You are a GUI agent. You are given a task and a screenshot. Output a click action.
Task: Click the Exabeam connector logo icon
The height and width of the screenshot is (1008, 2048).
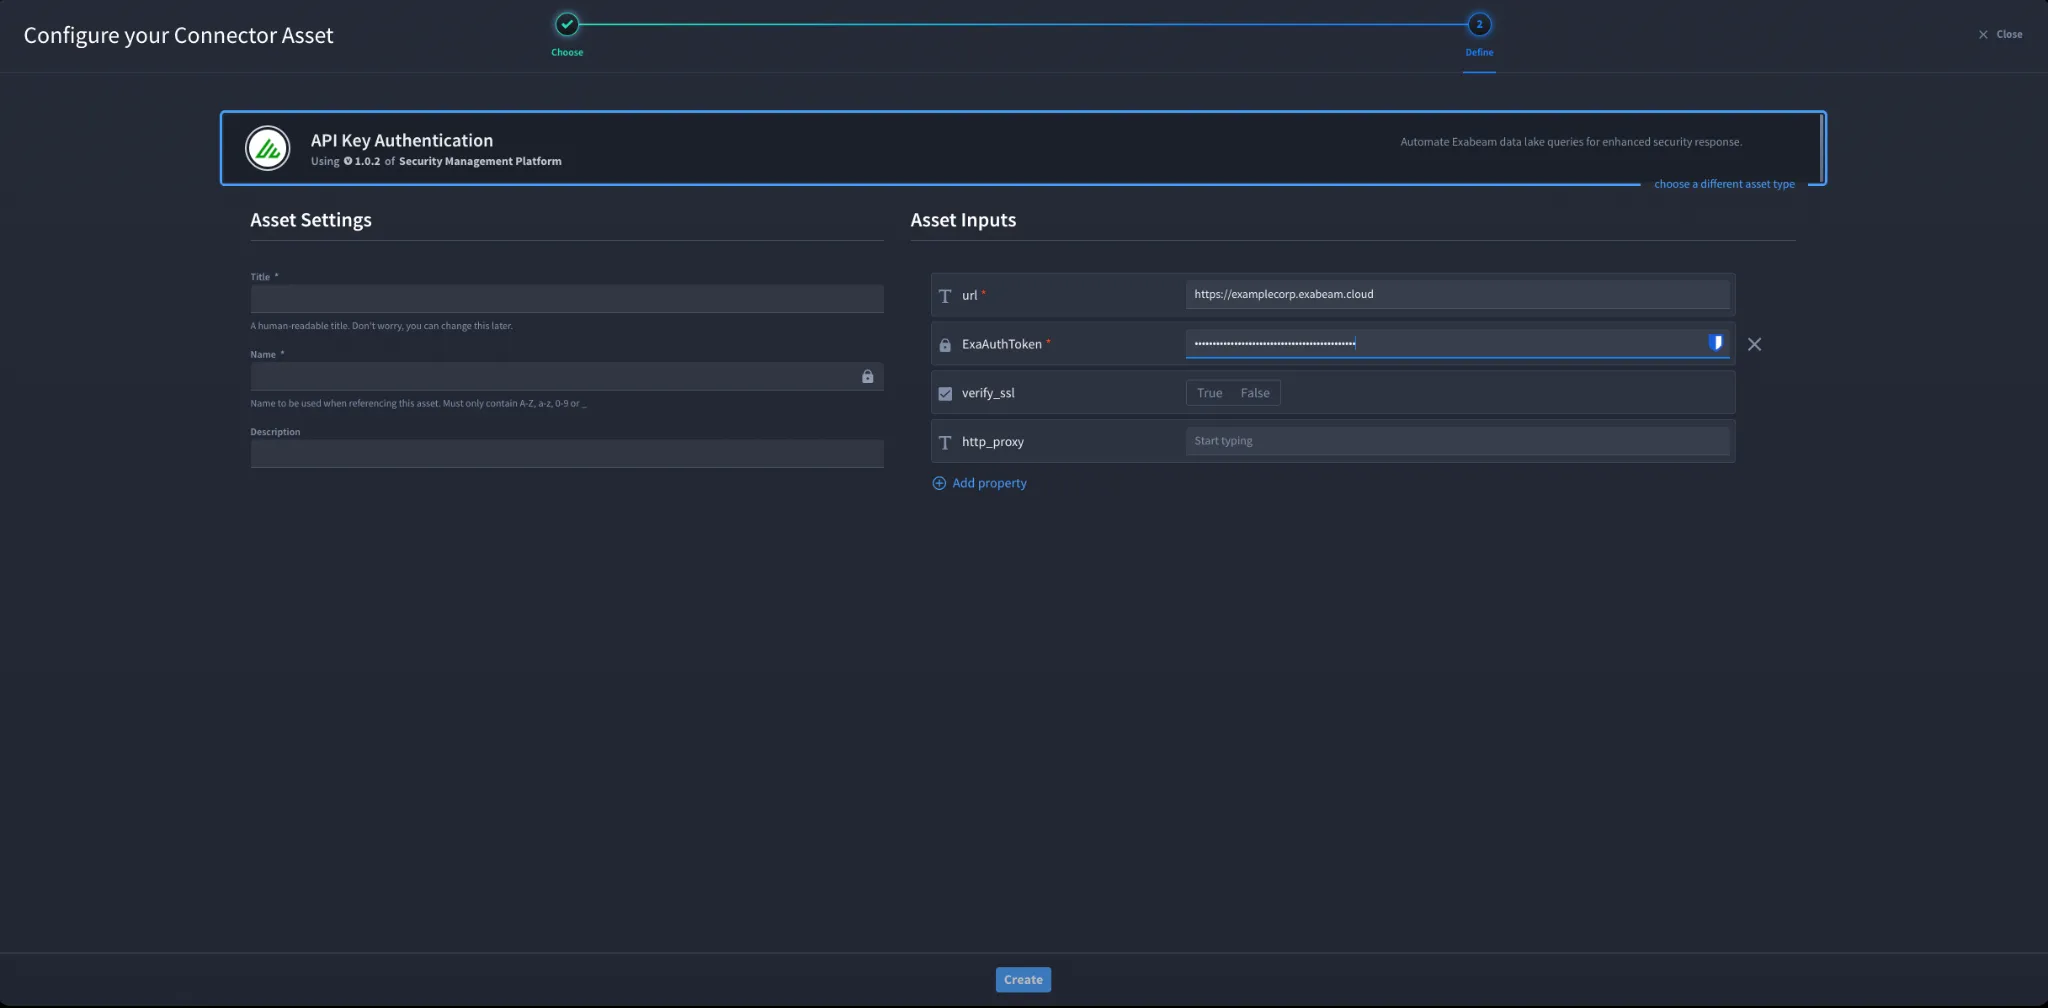click(x=267, y=148)
